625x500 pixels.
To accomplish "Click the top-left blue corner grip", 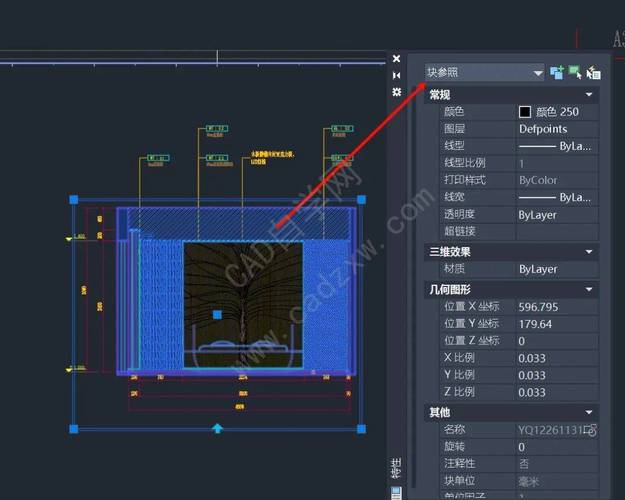I will [x=73, y=200].
